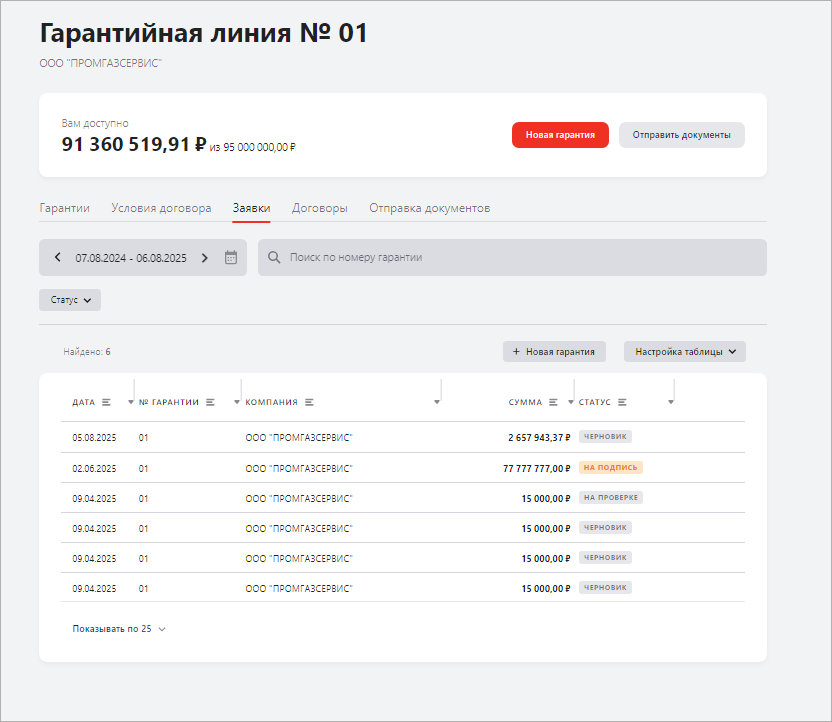This screenshot has width=832, height=722.
Task: Go to next date range arrow
Action: coord(205,258)
